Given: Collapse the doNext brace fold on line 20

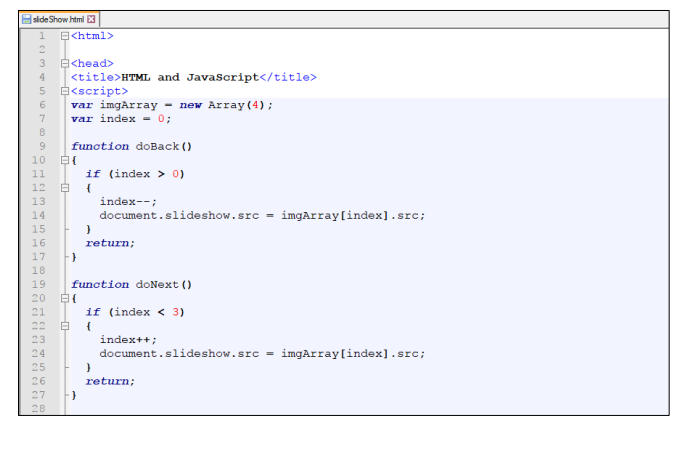Looking at the screenshot, I should pos(65,298).
